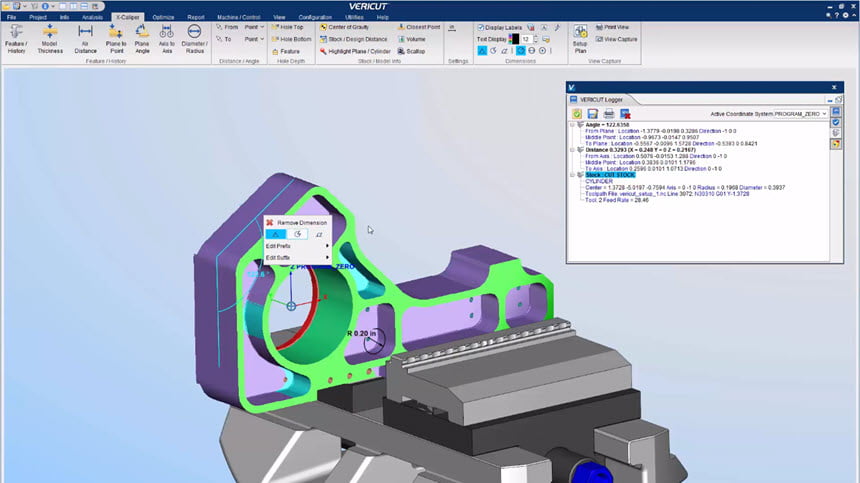860x483 pixels.
Task: Select the Feature / History tool
Action: [16, 39]
